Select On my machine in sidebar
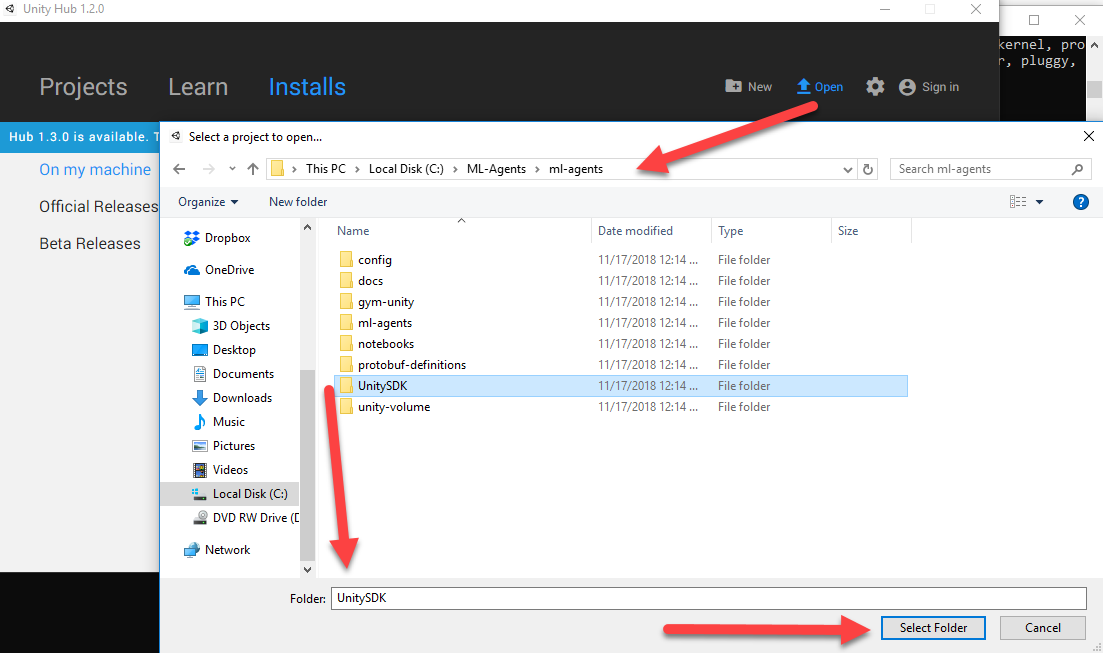1103x653 pixels. point(95,170)
